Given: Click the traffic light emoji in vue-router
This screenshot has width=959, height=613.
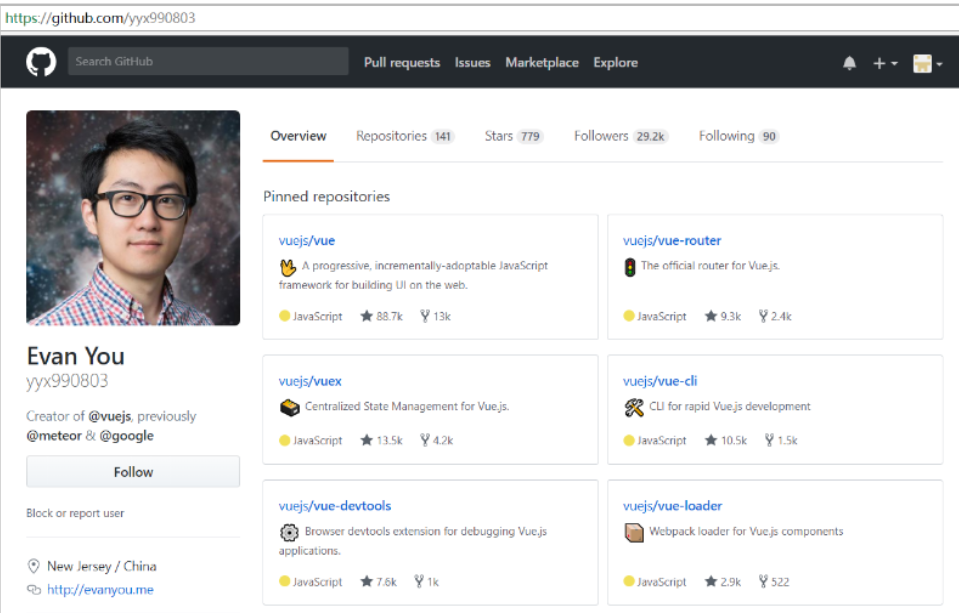Looking at the screenshot, I should tap(630, 267).
